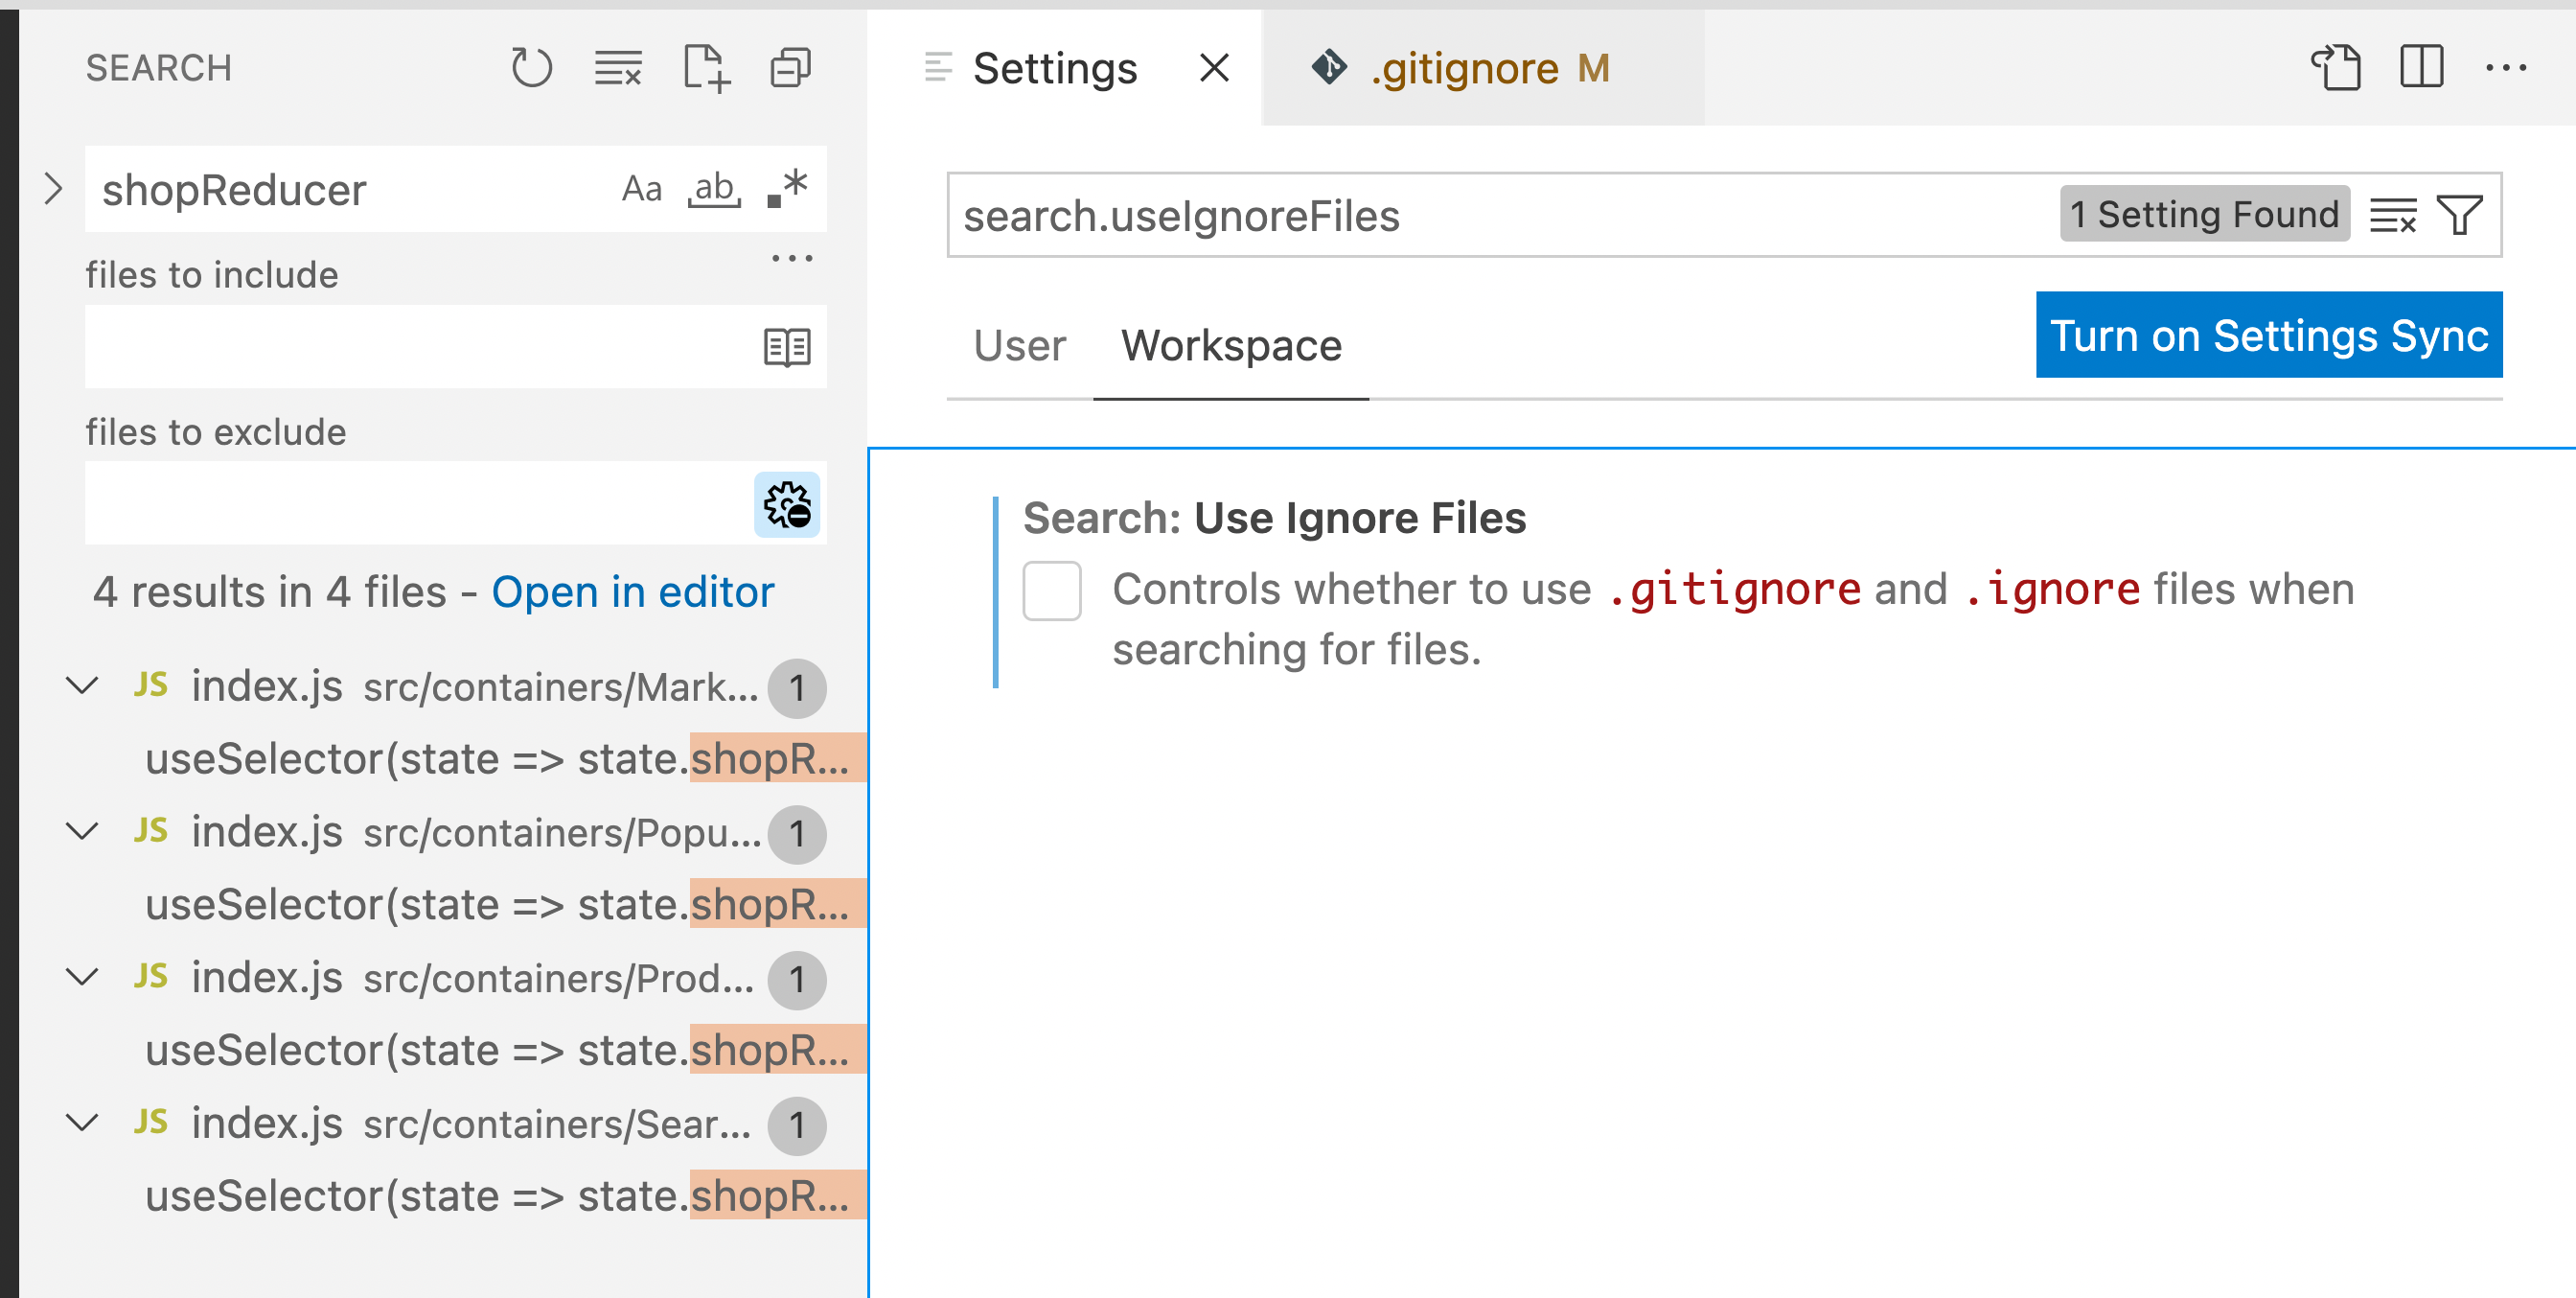The height and width of the screenshot is (1298, 2576).
Task: Open the settings filter options
Action: (2460, 214)
